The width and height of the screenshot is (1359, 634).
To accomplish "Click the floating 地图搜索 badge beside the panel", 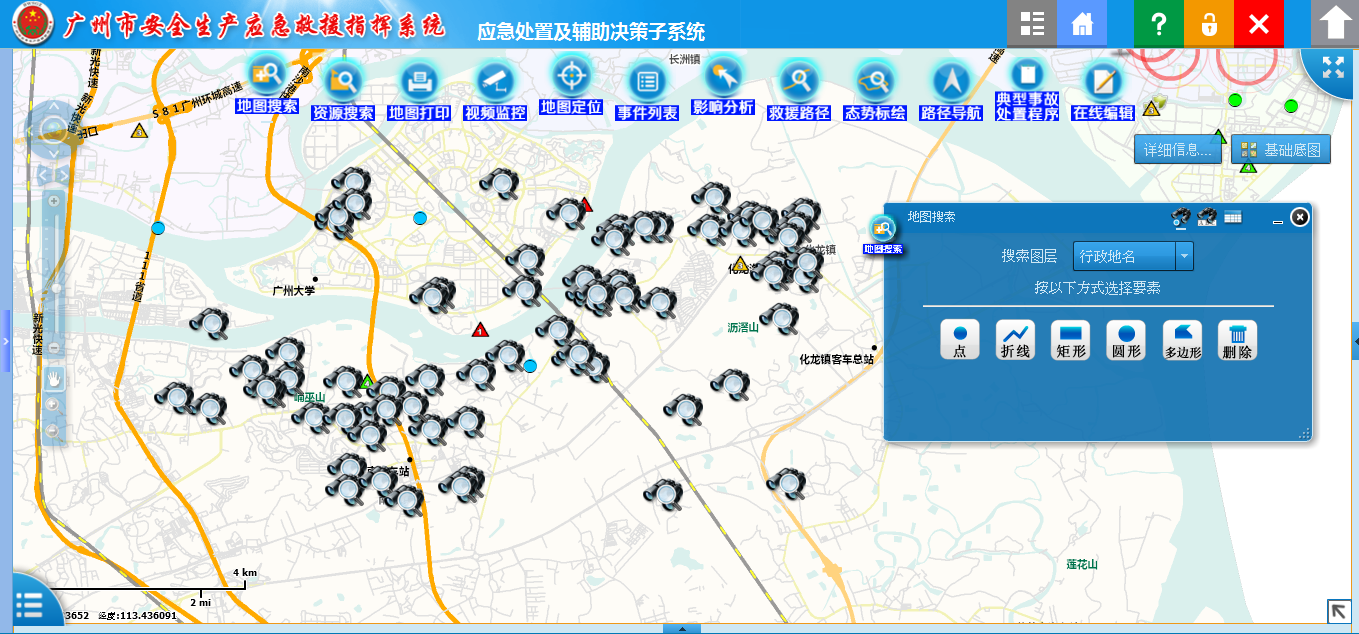I will [883, 234].
